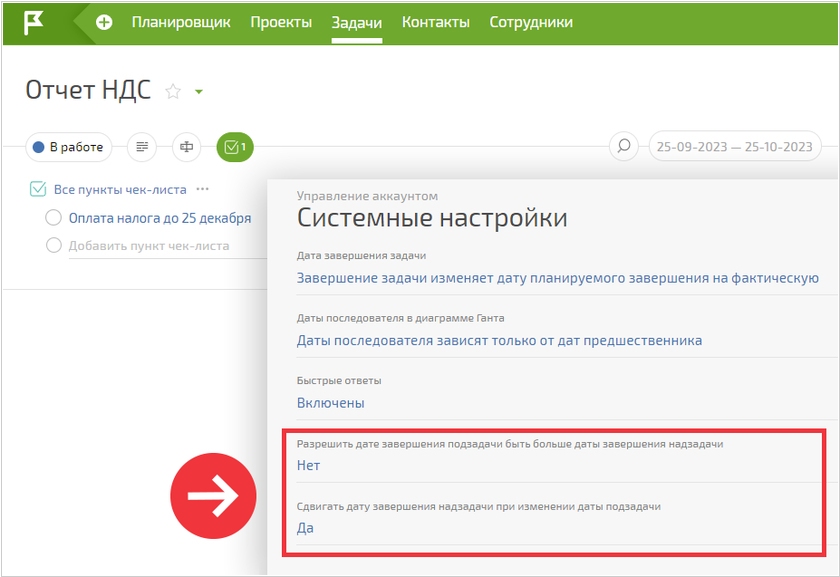The width and height of the screenshot is (840, 577).
Task: Open the green checklist counter button
Action: (x=235, y=147)
